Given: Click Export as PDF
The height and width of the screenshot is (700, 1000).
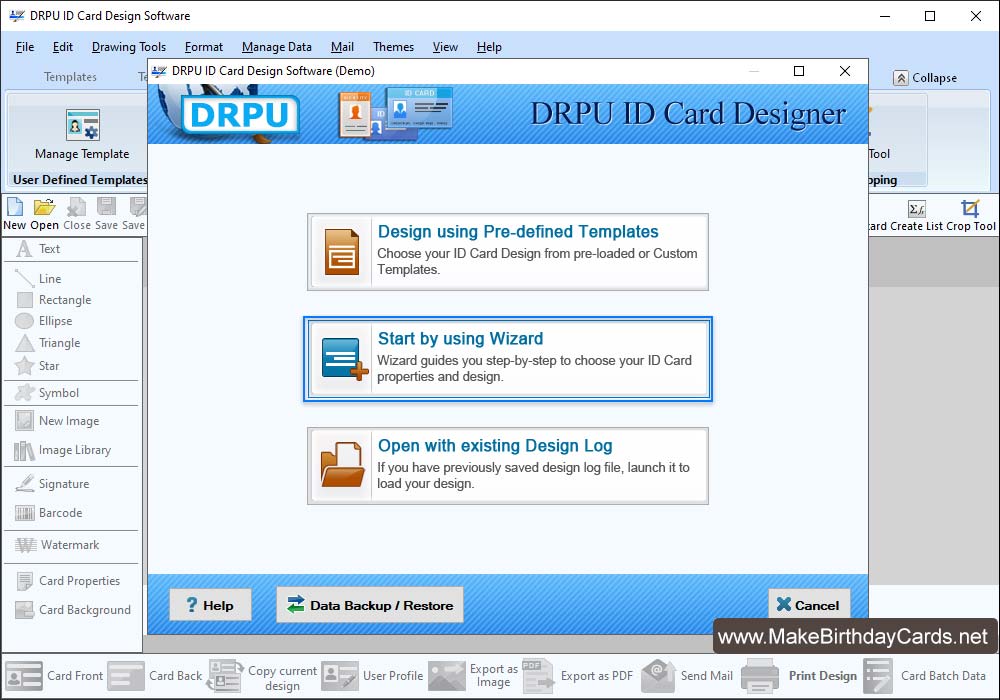Looking at the screenshot, I should 578,676.
